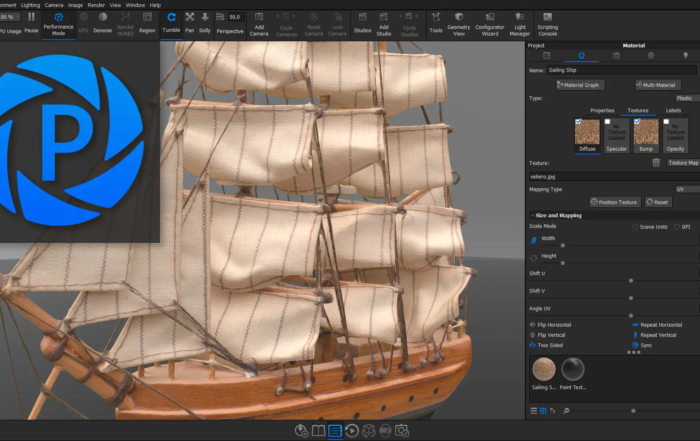Open the Lighting tab icon in Project panel
700x441 pixels.
[686, 56]
